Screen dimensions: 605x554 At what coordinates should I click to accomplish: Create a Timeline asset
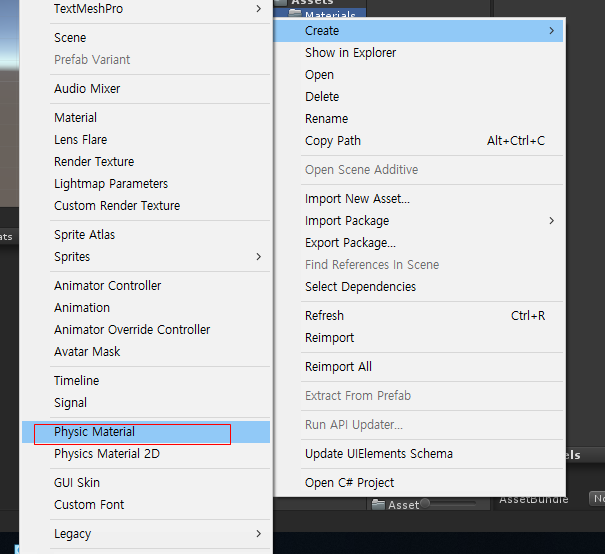pos(146,380)
